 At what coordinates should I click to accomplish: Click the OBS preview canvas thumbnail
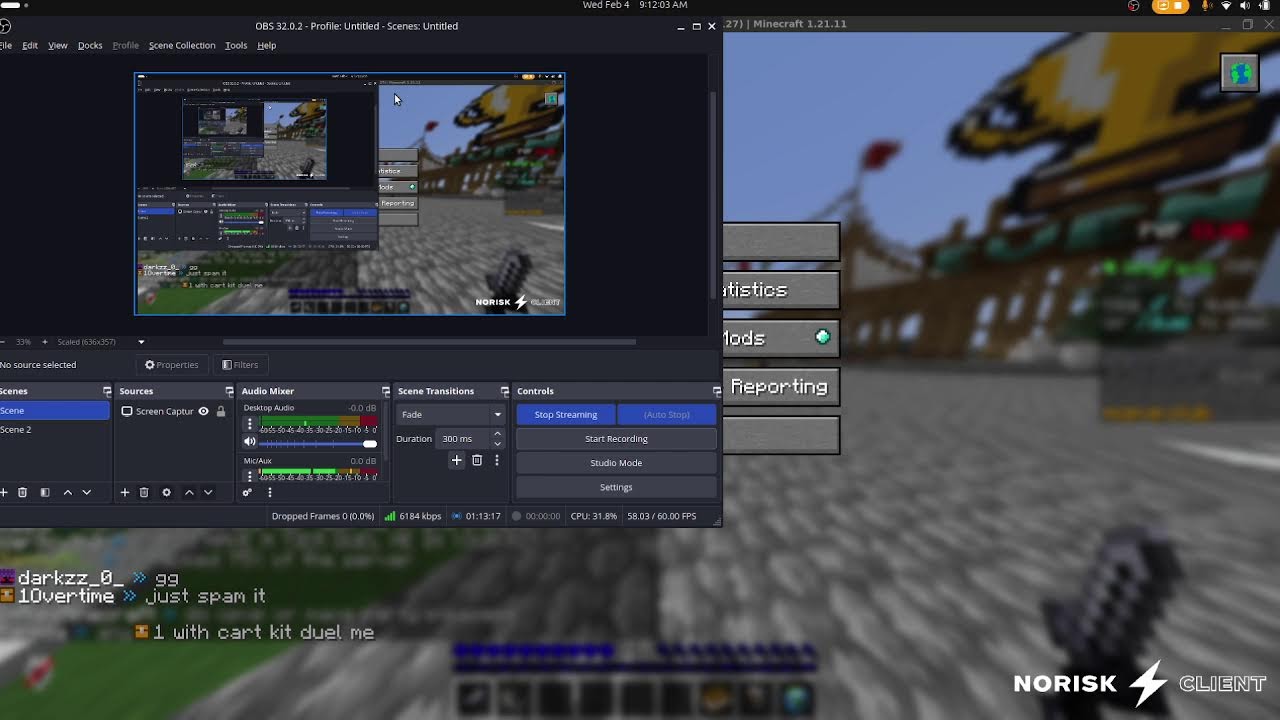350,194
